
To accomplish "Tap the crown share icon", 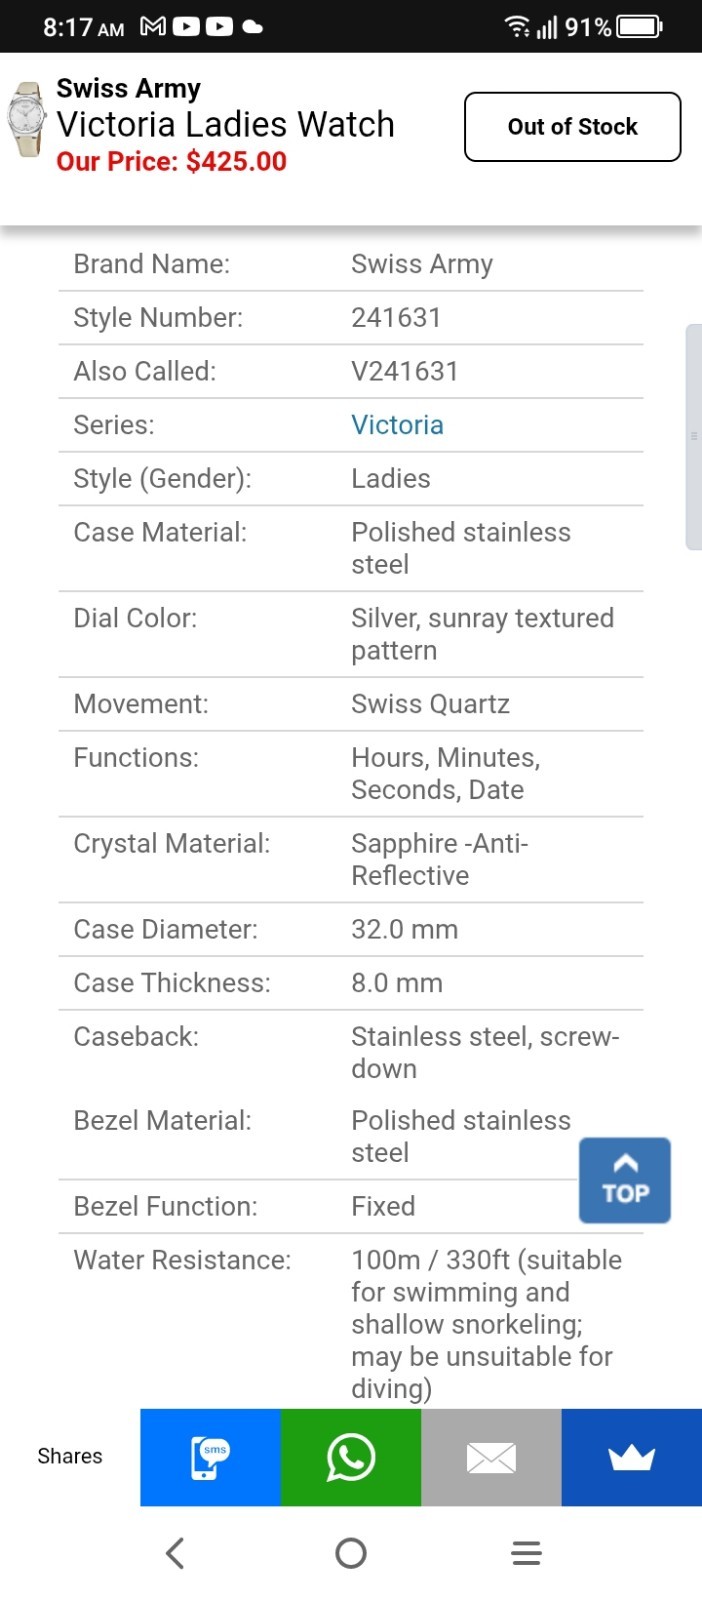I will pyautogui.click(x=632, y=1457).
